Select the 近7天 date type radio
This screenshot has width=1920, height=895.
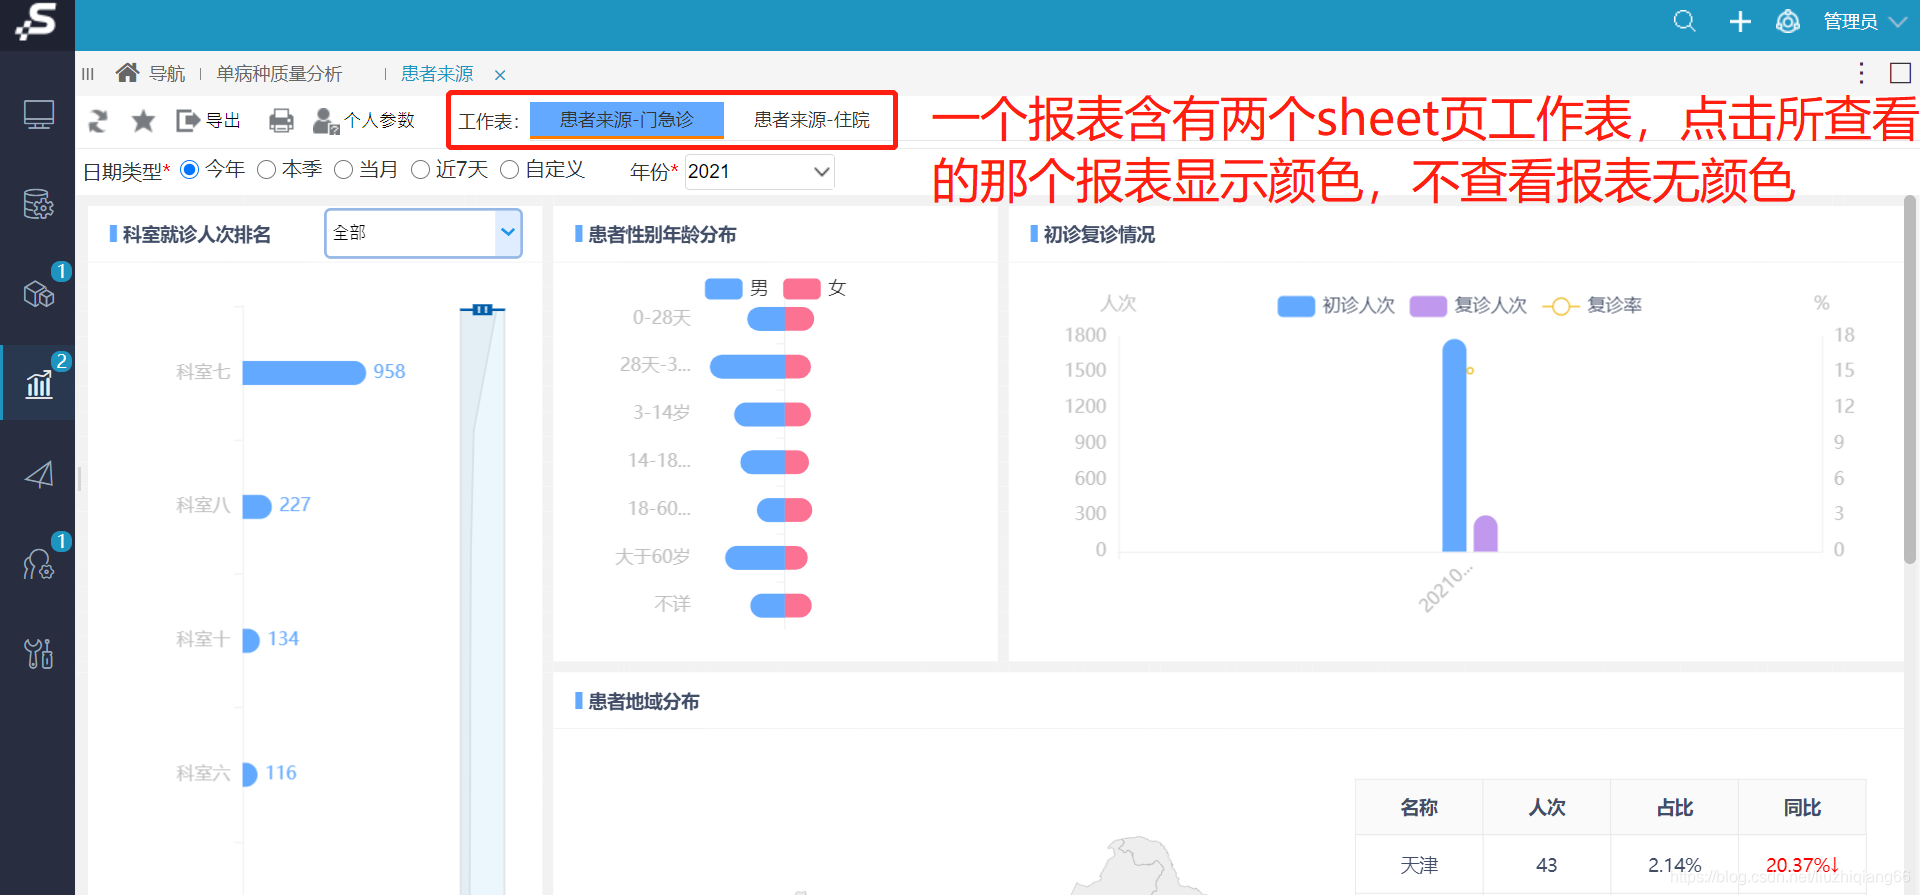click(x=420, y=170)
